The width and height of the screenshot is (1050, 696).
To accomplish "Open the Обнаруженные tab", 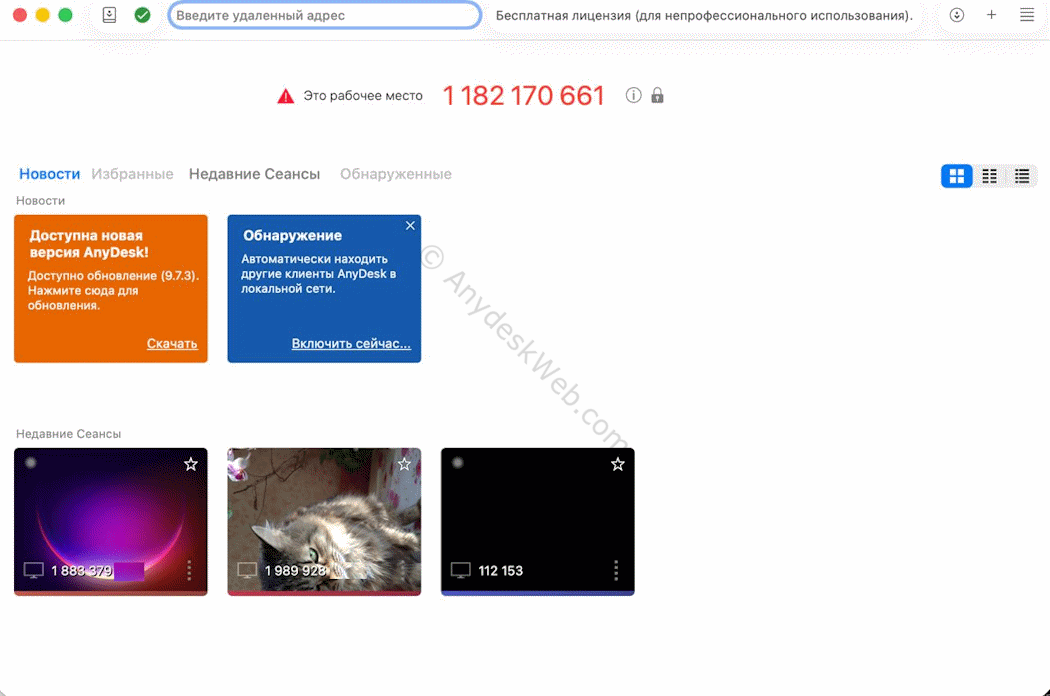I will (x=396, y=174).
